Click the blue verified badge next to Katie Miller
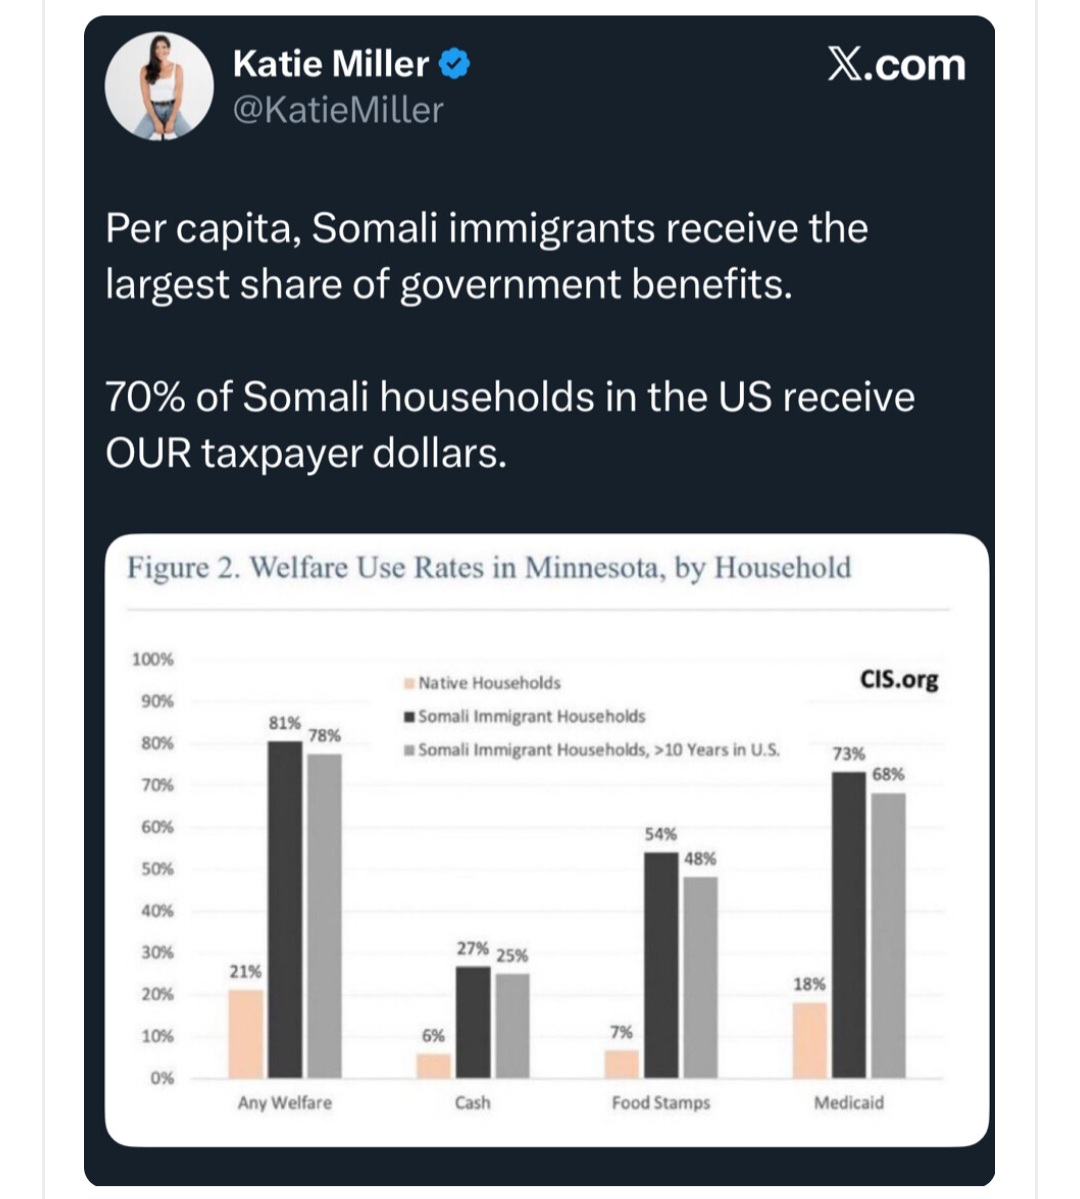Viewport: 1080px width, 1199px height. 455,65
